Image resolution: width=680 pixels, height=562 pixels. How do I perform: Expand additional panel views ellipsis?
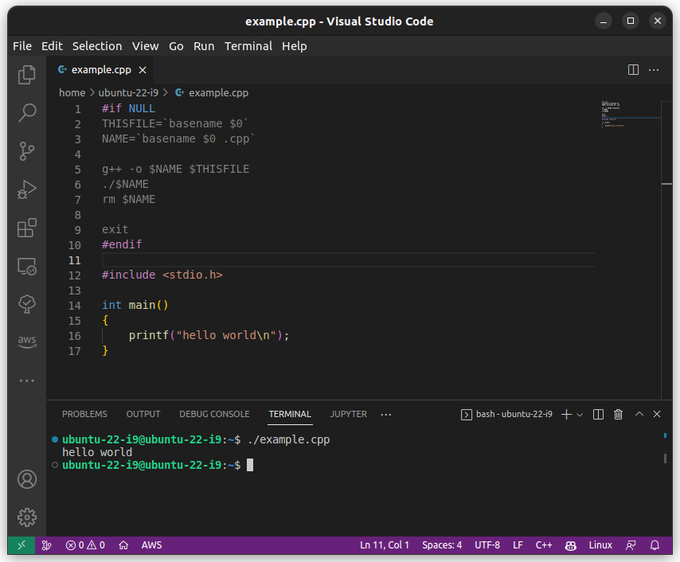(x=386, y=415)
